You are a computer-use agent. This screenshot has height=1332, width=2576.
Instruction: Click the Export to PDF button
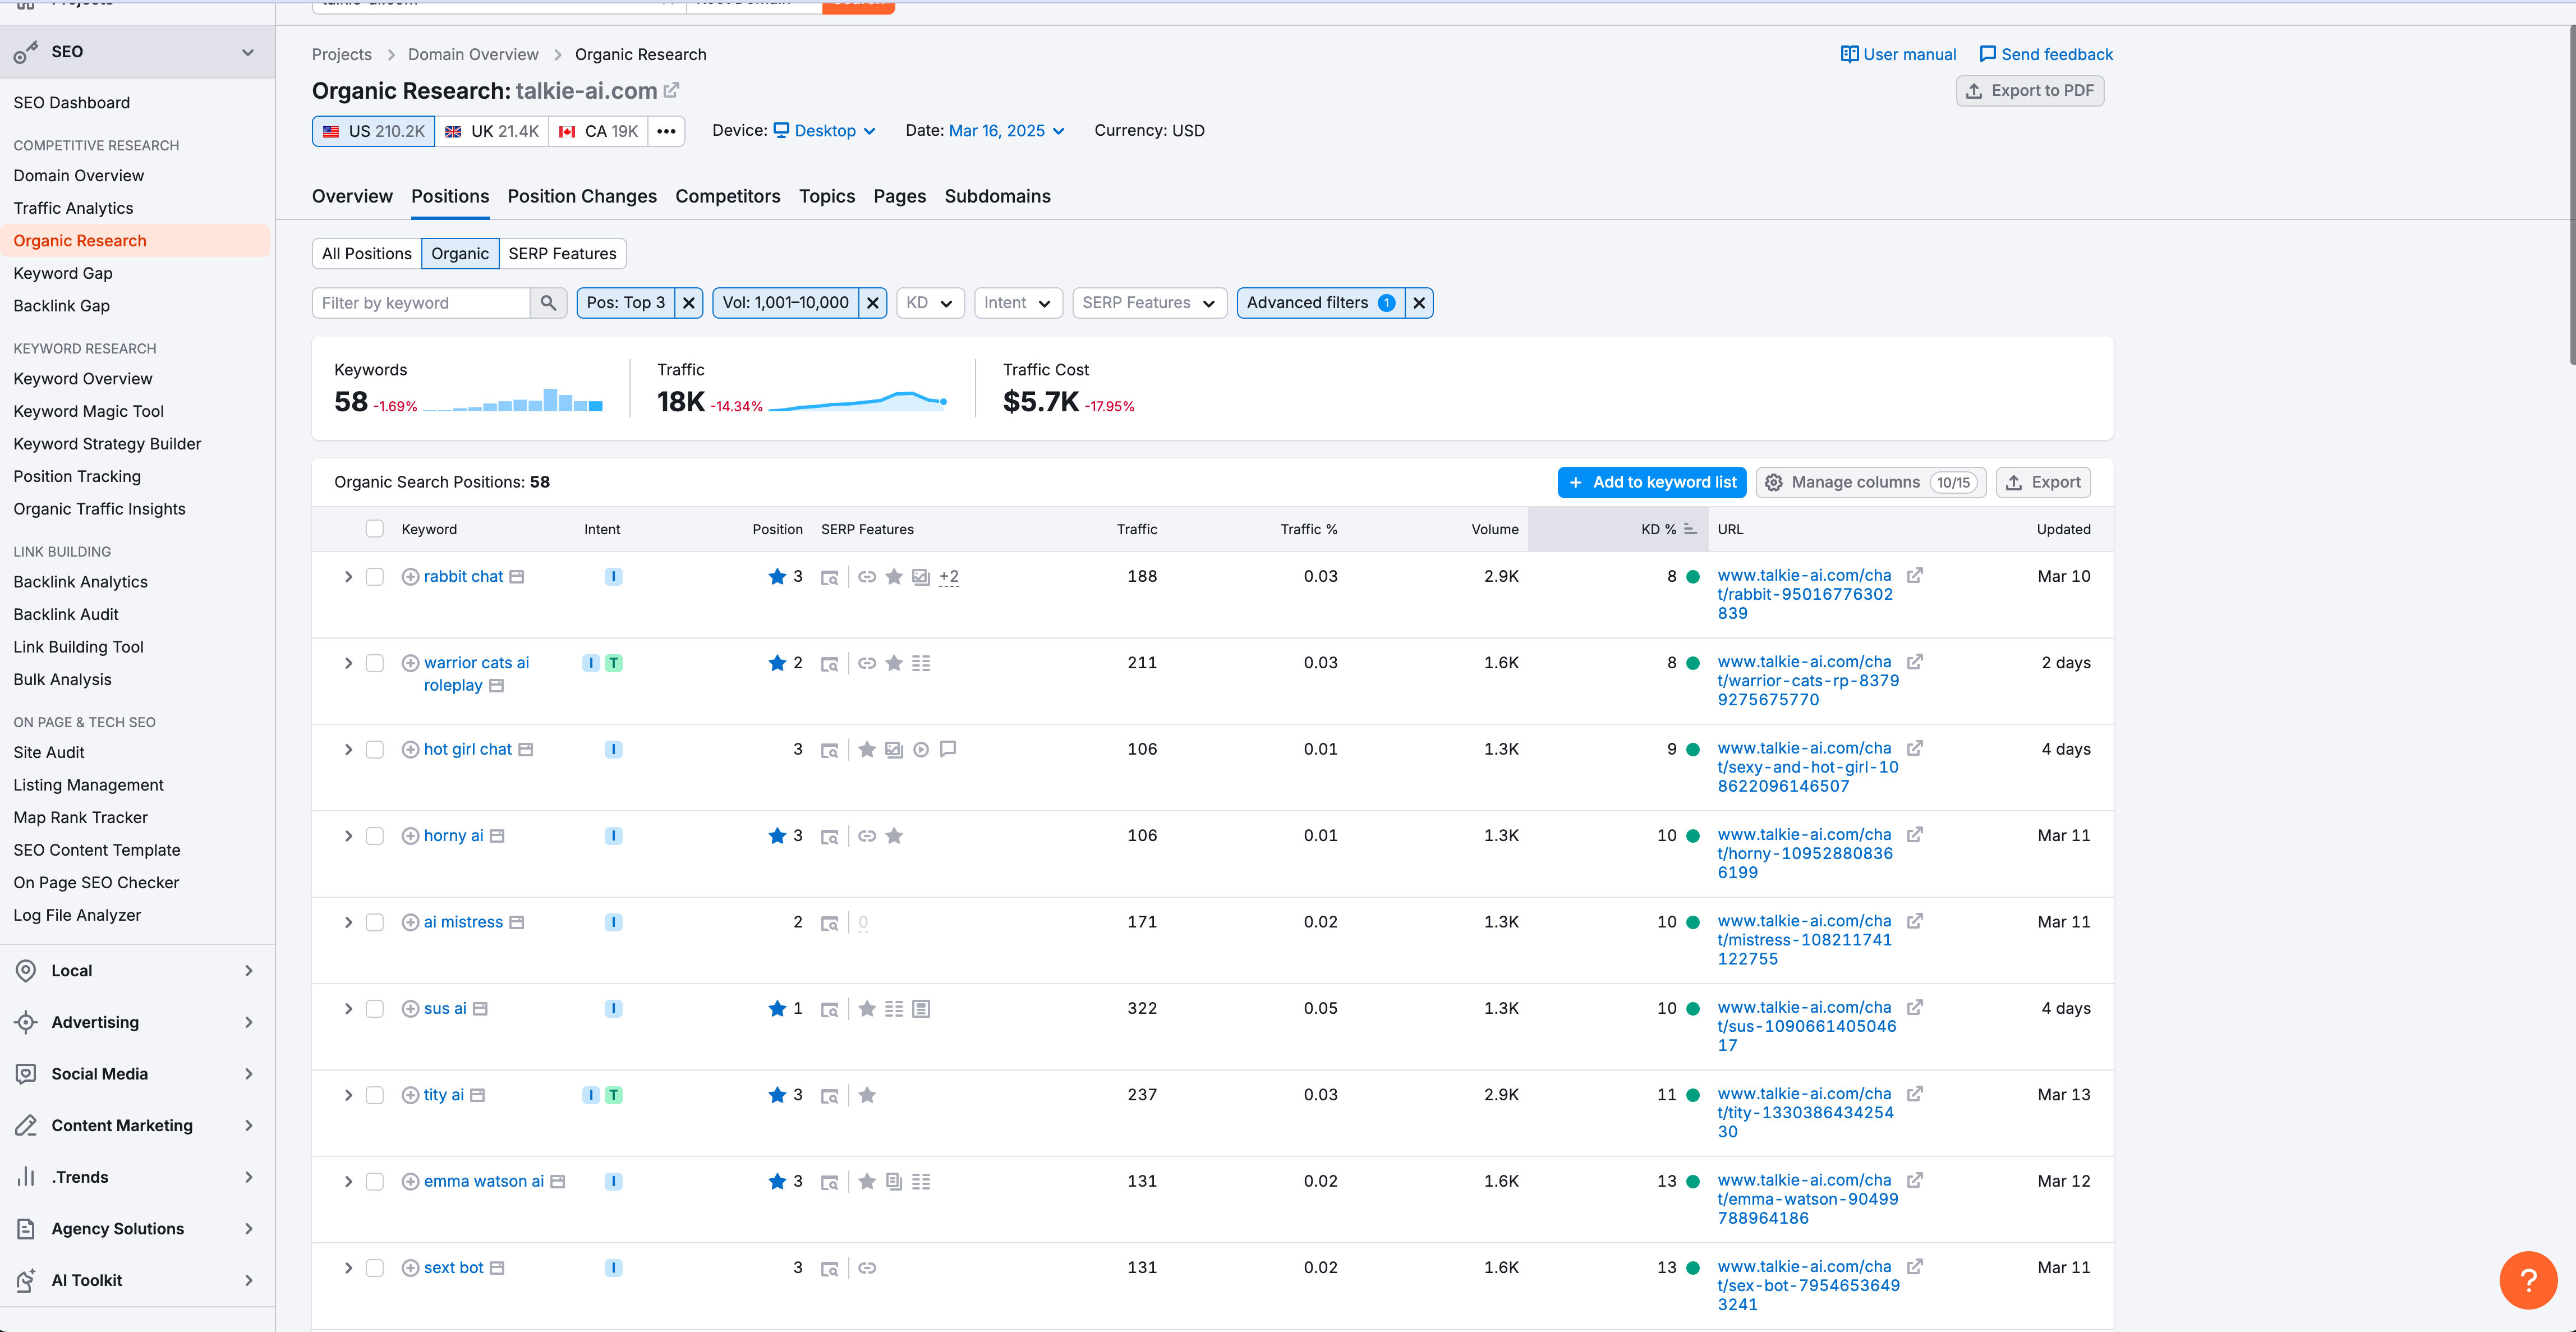coord(2030,91)
